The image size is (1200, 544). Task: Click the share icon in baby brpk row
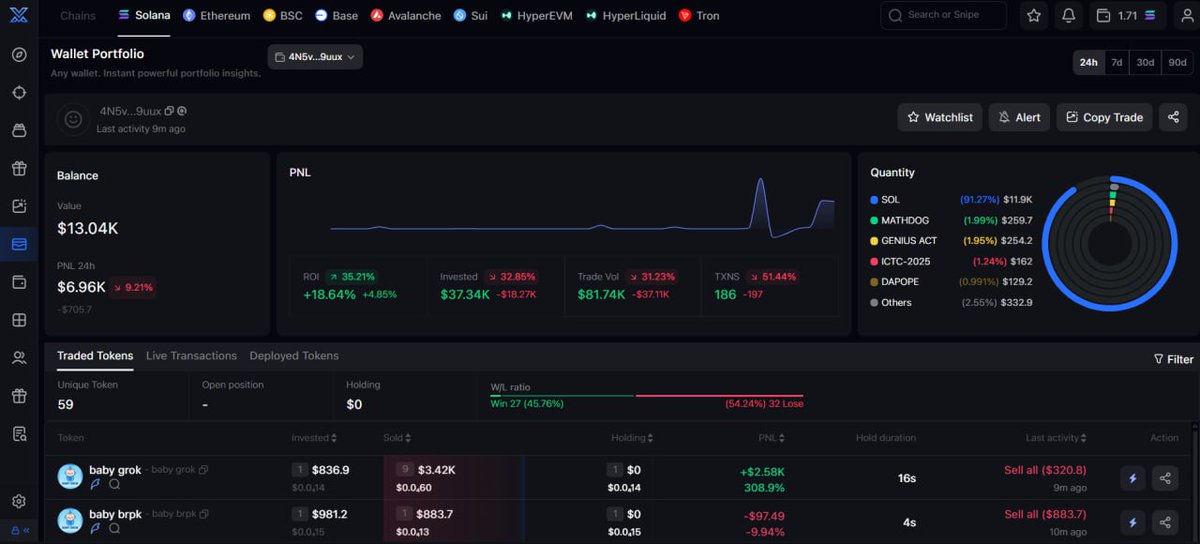pos(1165,522)
